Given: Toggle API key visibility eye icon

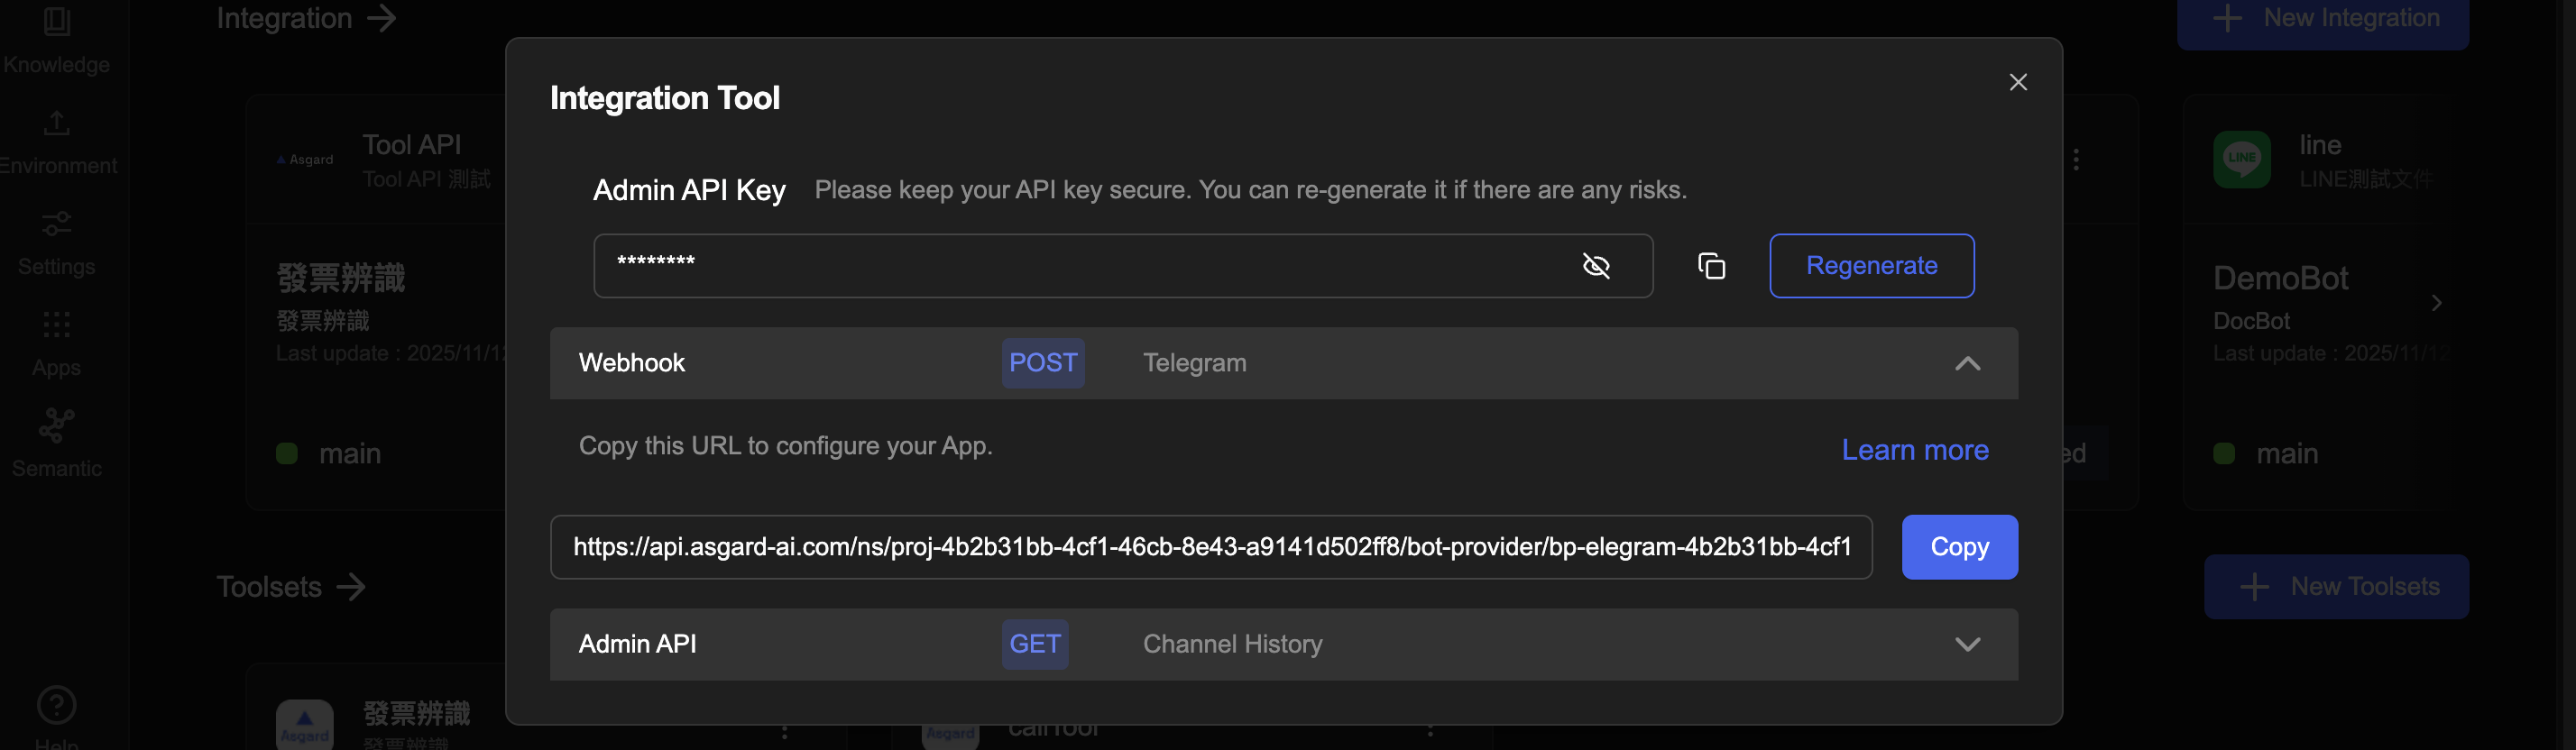Looking at the screenshot, I should 1596,265.
